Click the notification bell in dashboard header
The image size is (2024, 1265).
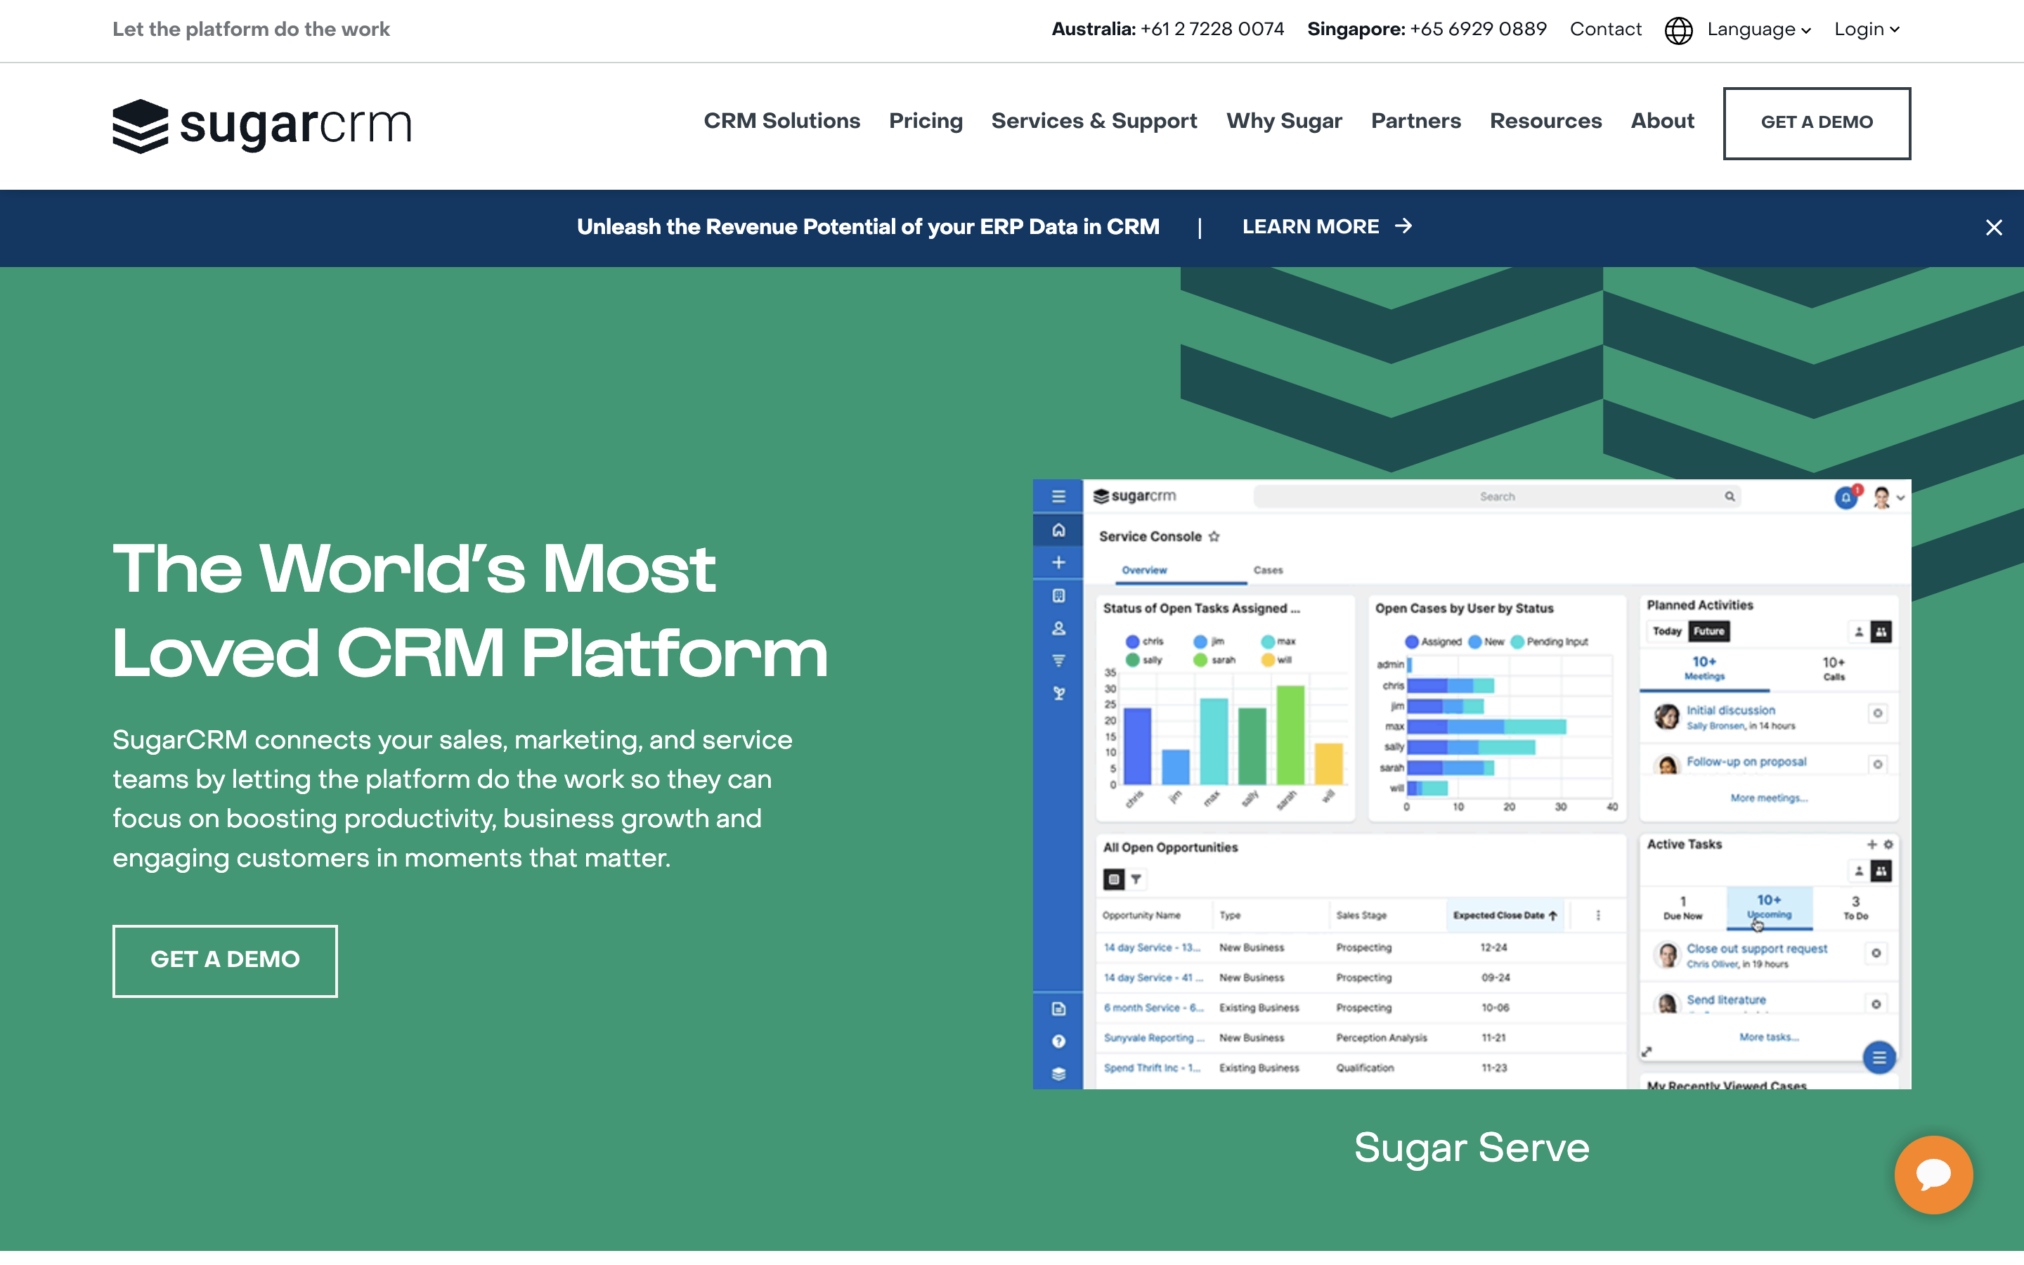1846,497
